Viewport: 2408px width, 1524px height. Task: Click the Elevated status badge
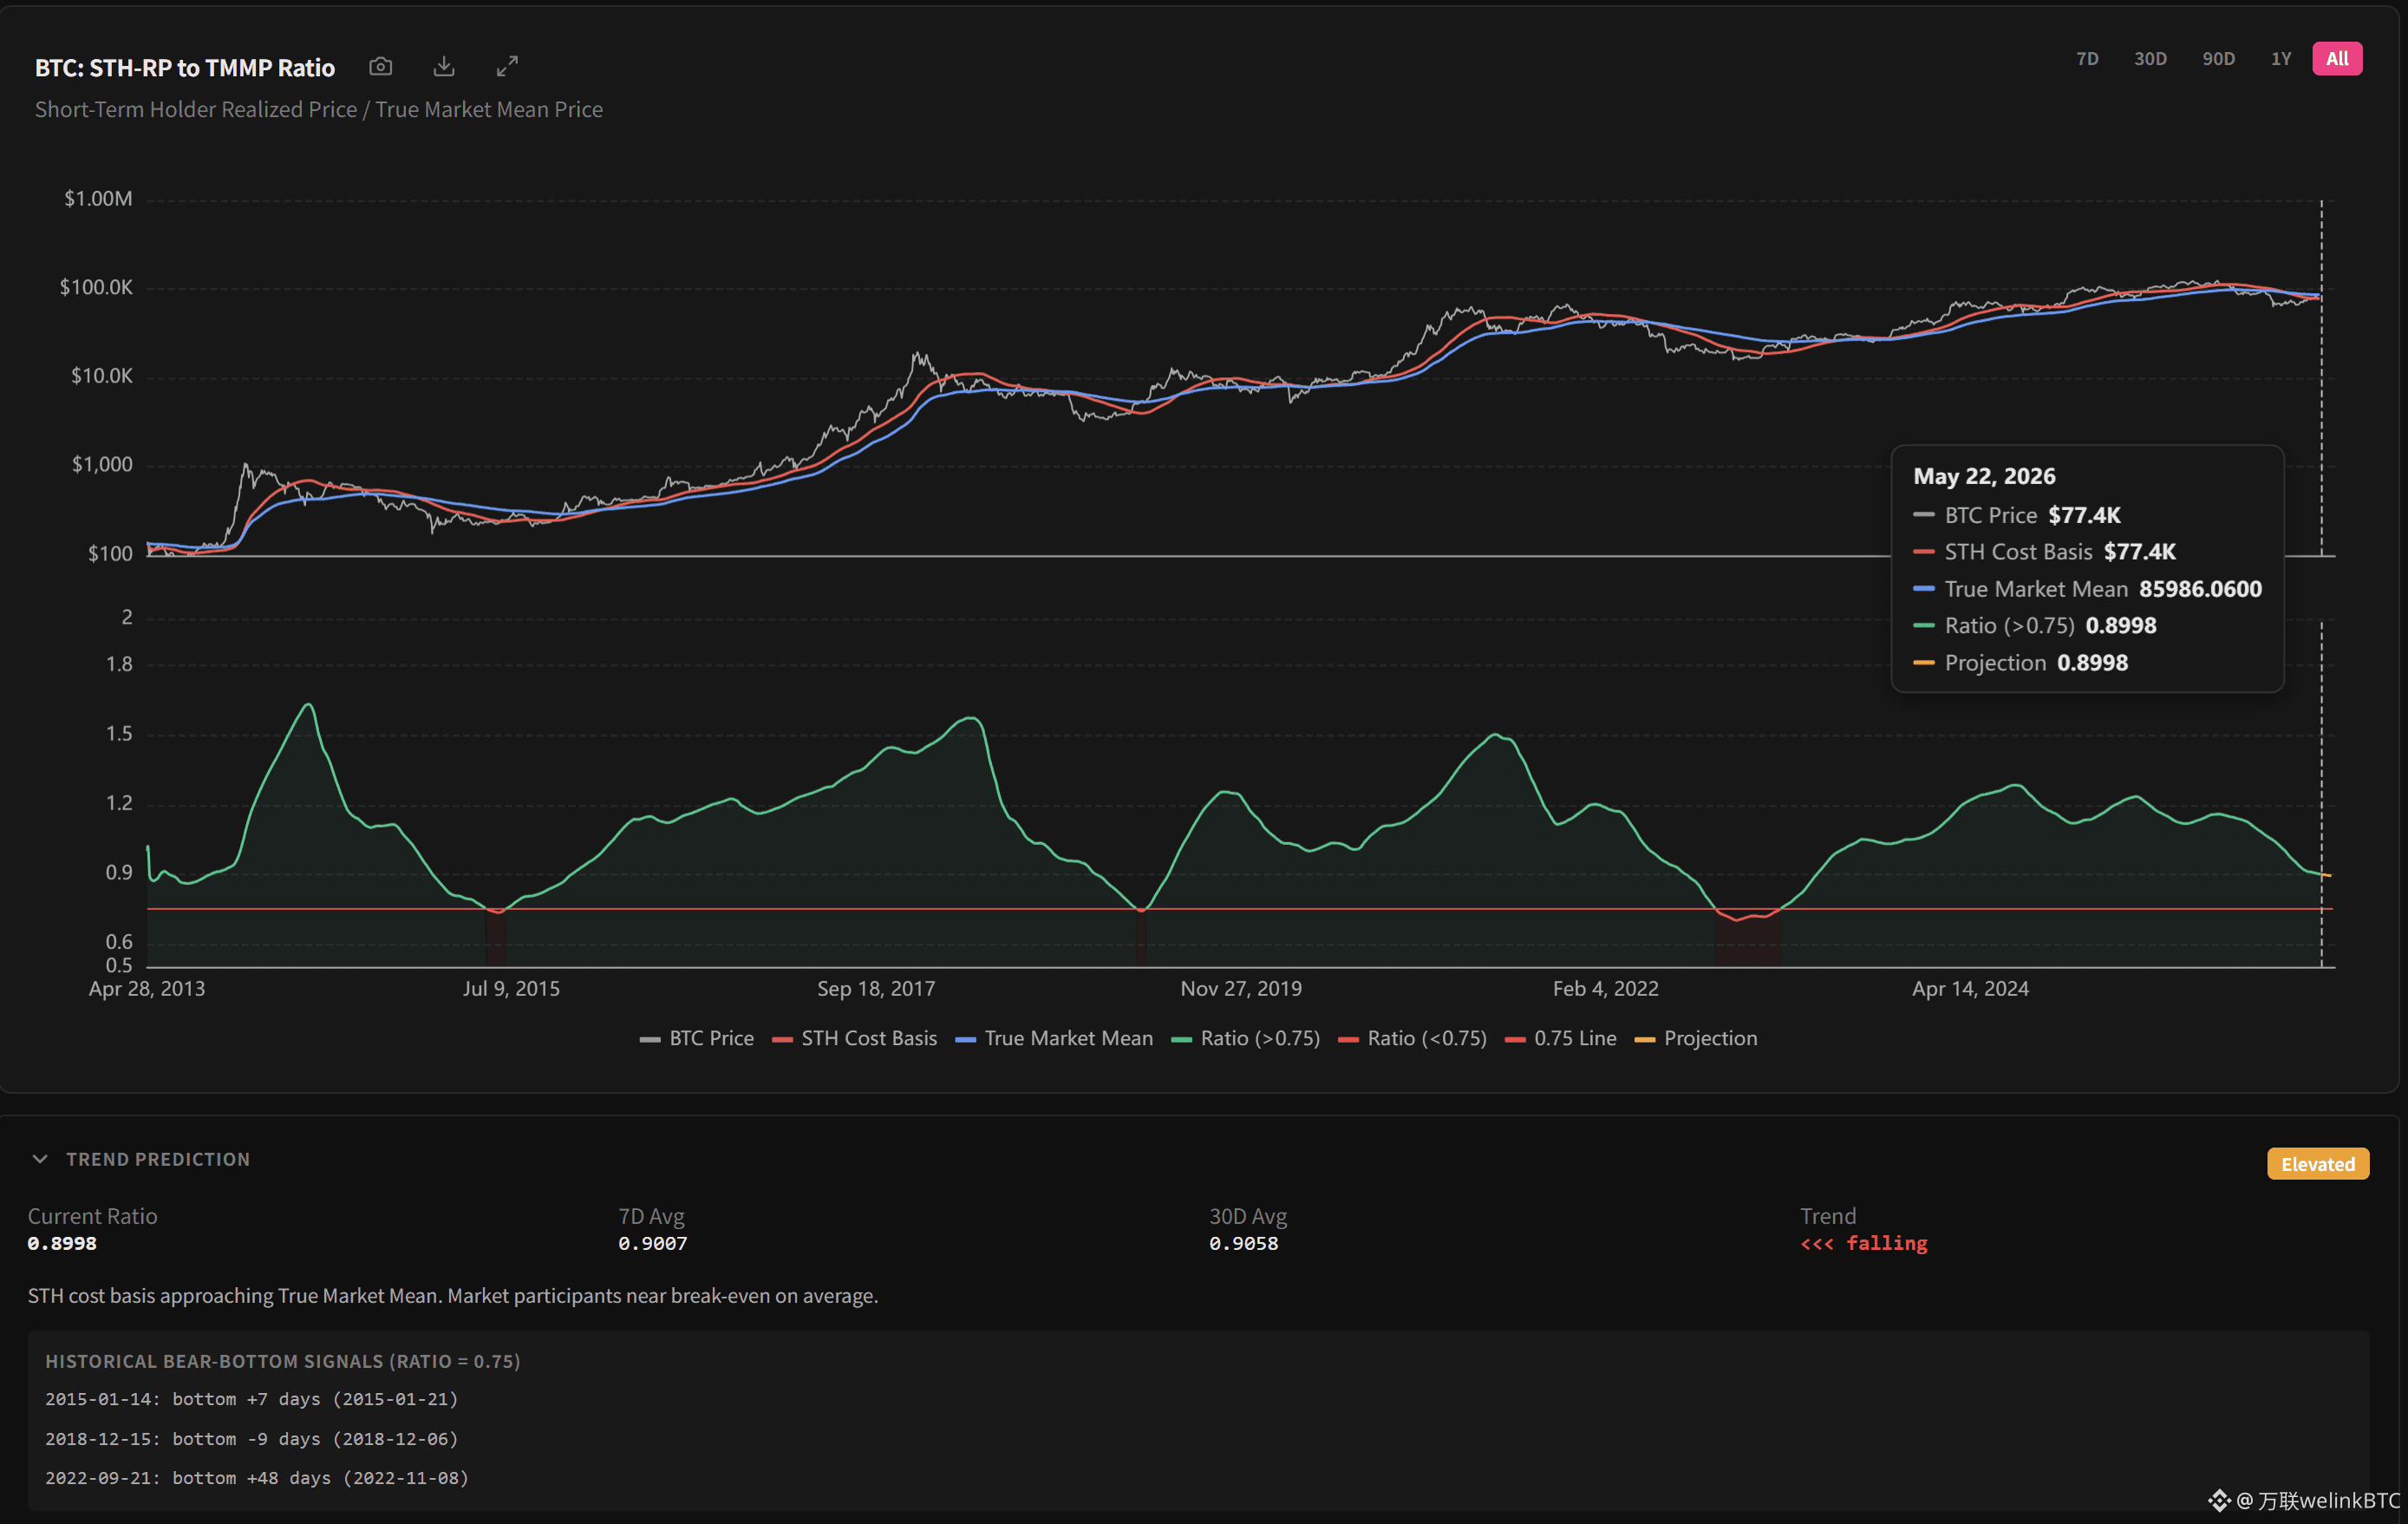click(2318, 1164)
